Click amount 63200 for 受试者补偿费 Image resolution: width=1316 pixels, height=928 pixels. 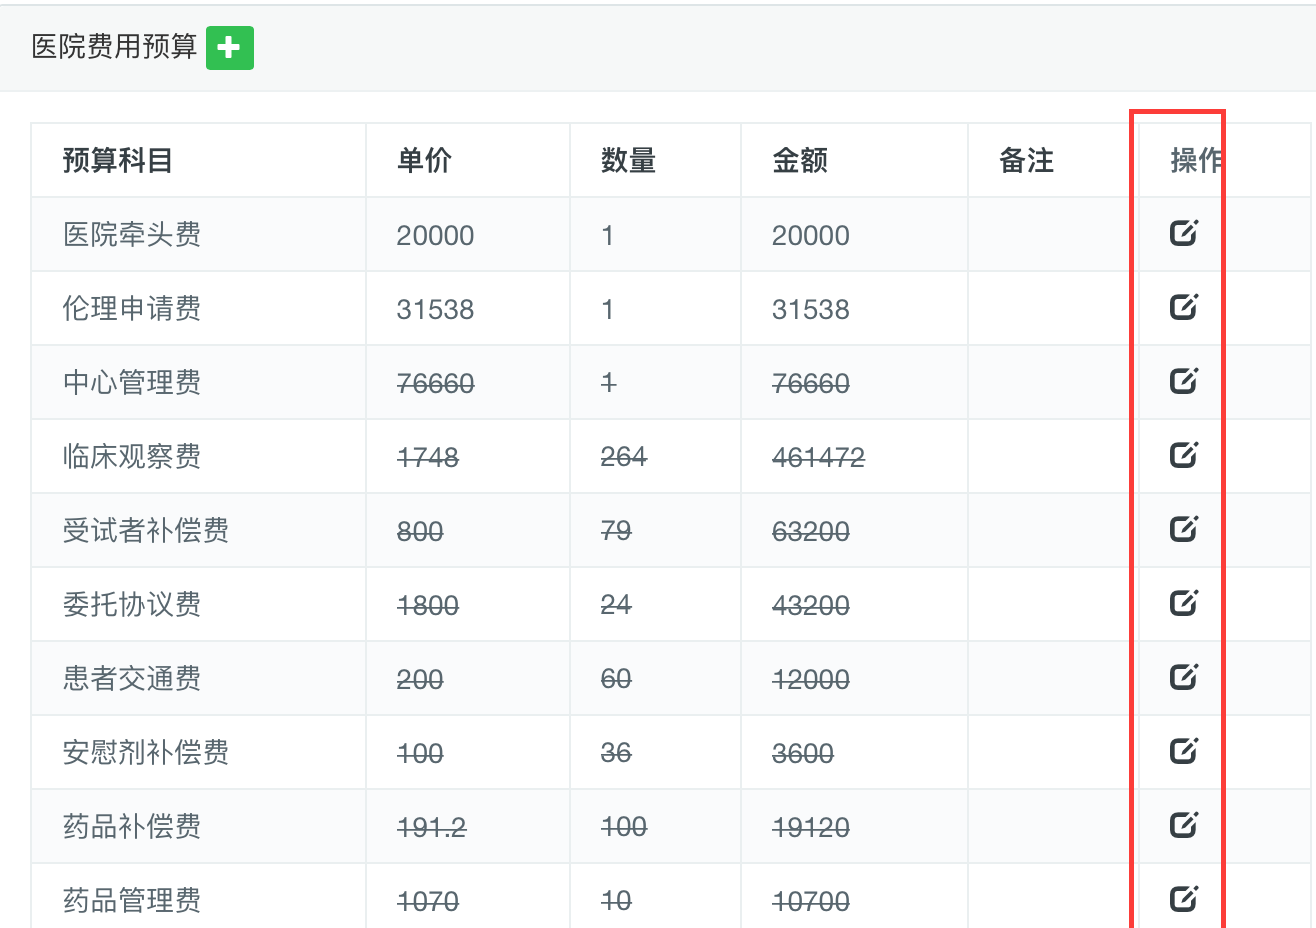[811, 532]
